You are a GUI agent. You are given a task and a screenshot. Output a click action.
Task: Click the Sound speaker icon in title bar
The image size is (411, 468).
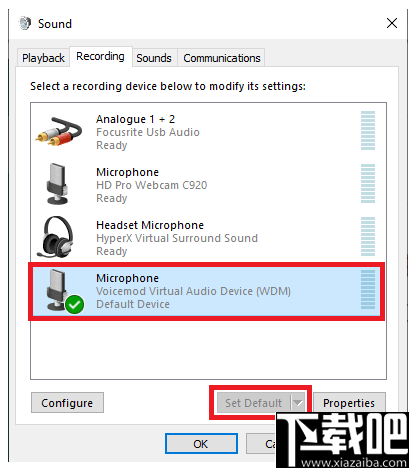[25, 23]
